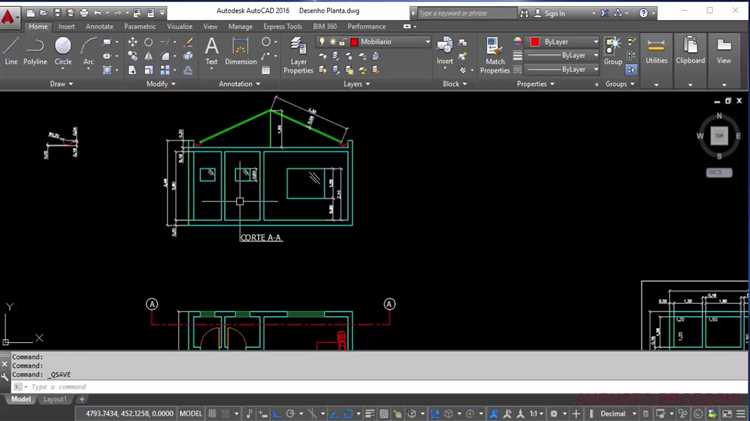
Task: Expand the Layers panel
Action: 357,84
